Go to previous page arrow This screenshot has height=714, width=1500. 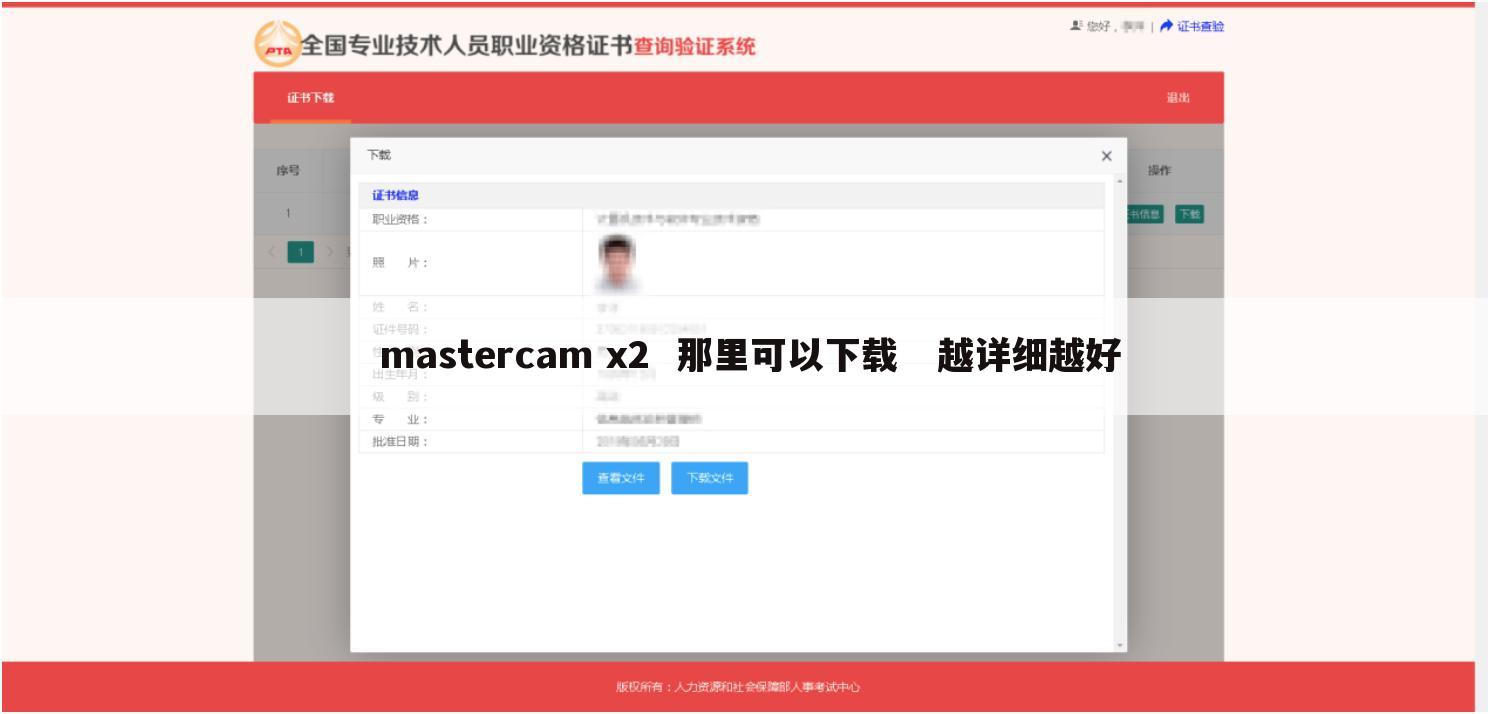point(272,252)
